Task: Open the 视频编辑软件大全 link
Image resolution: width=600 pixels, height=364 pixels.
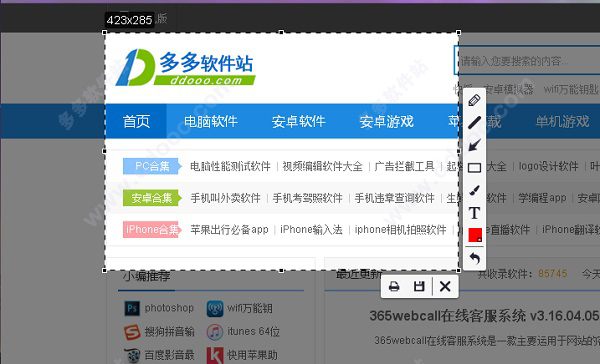Action: tap(322, 166)
